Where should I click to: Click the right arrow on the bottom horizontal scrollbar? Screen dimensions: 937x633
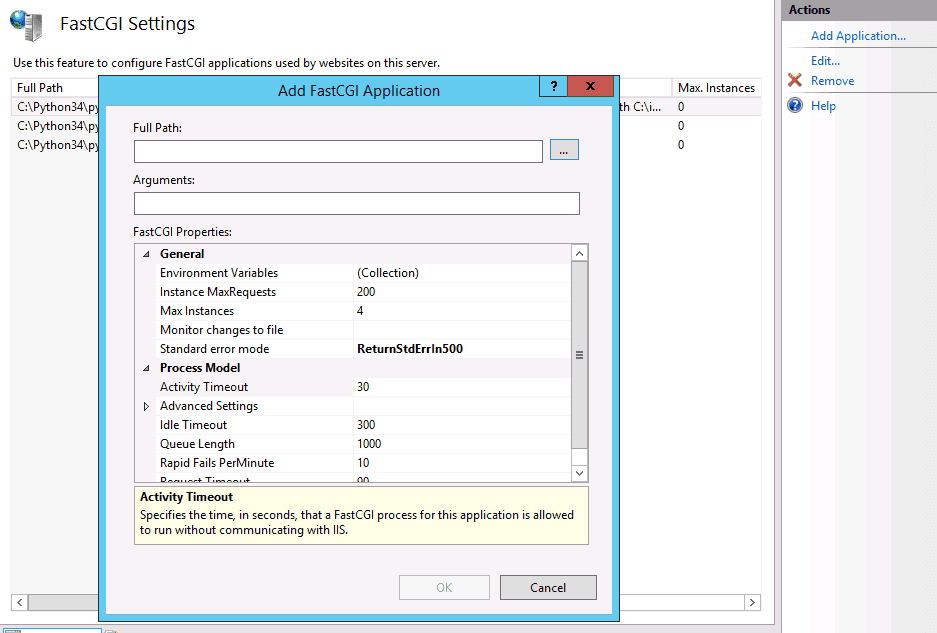coord(752,602)
